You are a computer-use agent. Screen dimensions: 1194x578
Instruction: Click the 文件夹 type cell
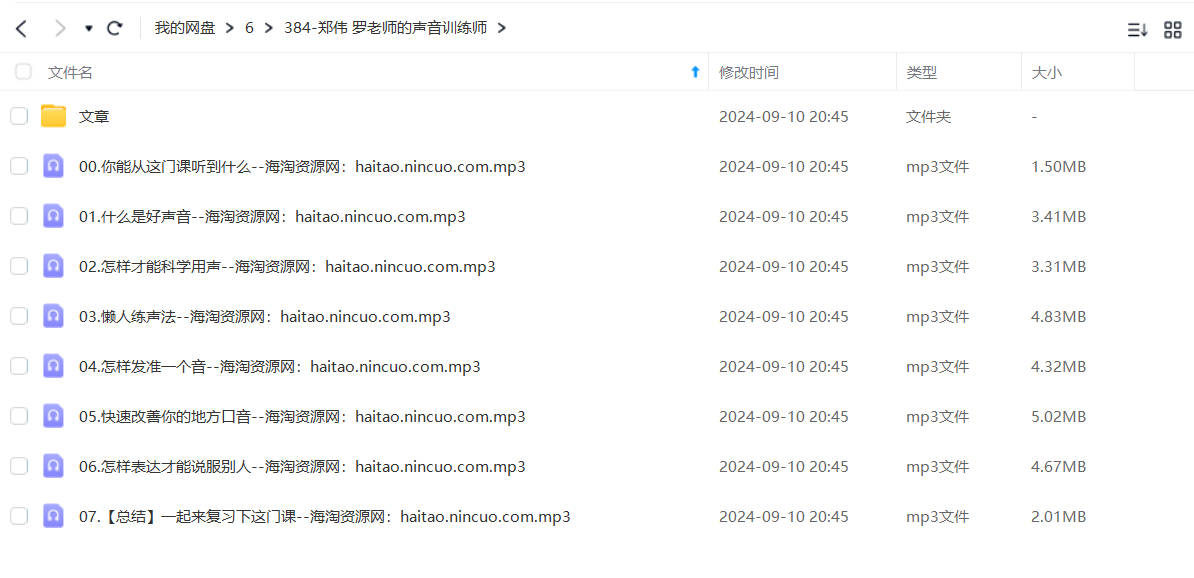(x=928, y=117)
